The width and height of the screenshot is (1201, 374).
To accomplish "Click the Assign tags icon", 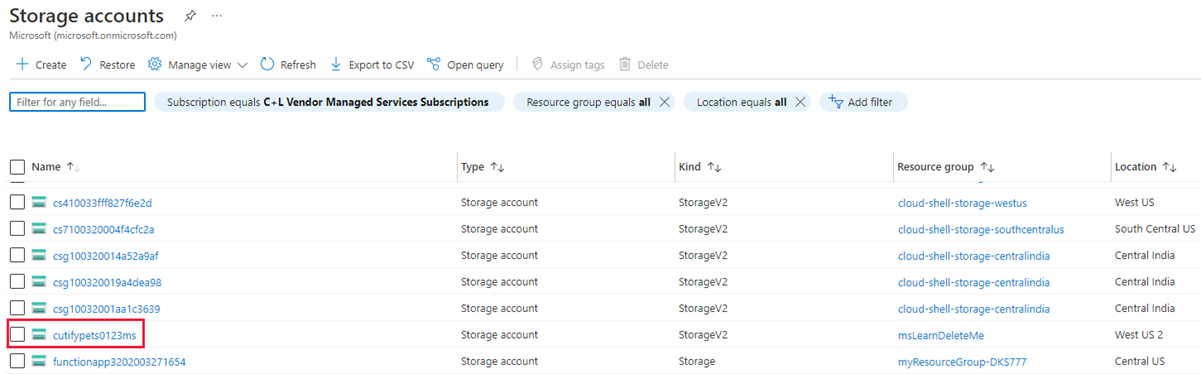I will tap(537, 64).
